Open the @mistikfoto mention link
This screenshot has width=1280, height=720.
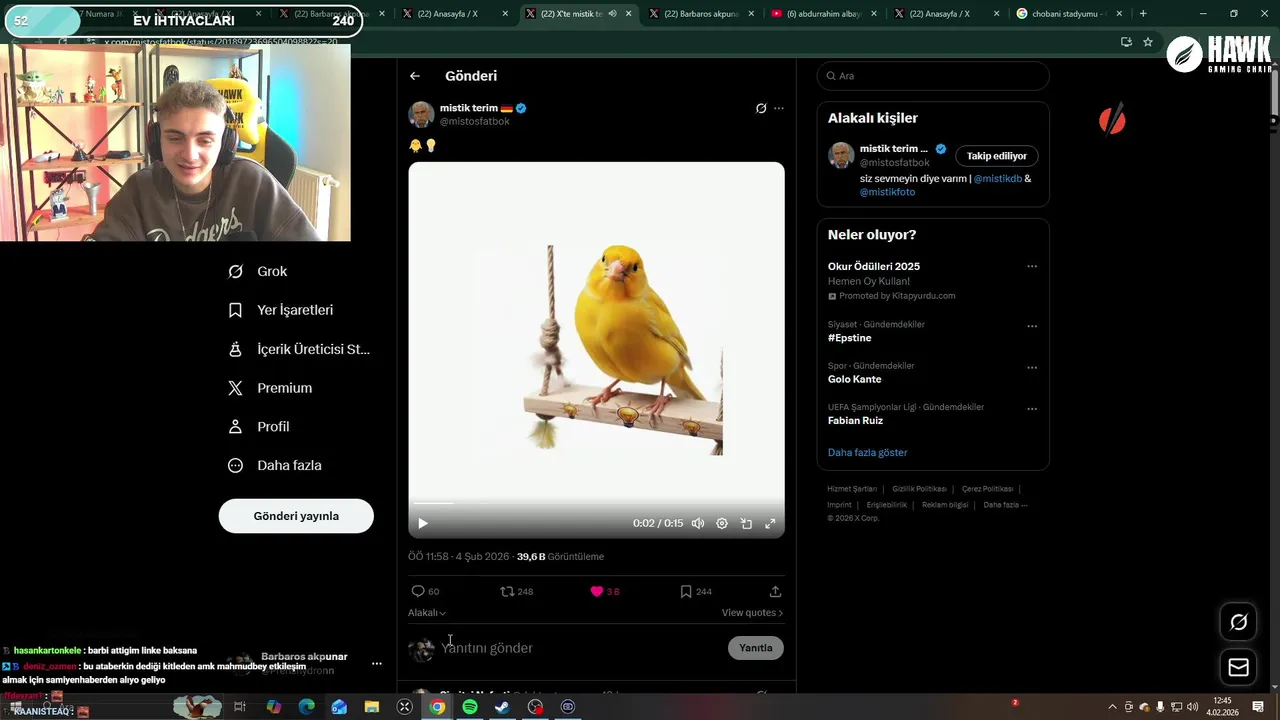pyautogui.click(x=887, y=192)
